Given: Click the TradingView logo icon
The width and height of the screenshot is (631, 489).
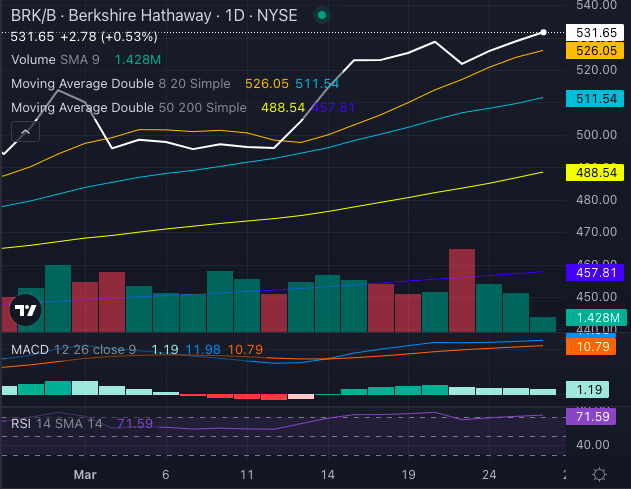Looking at the screenshot, I should click(24, 312).
